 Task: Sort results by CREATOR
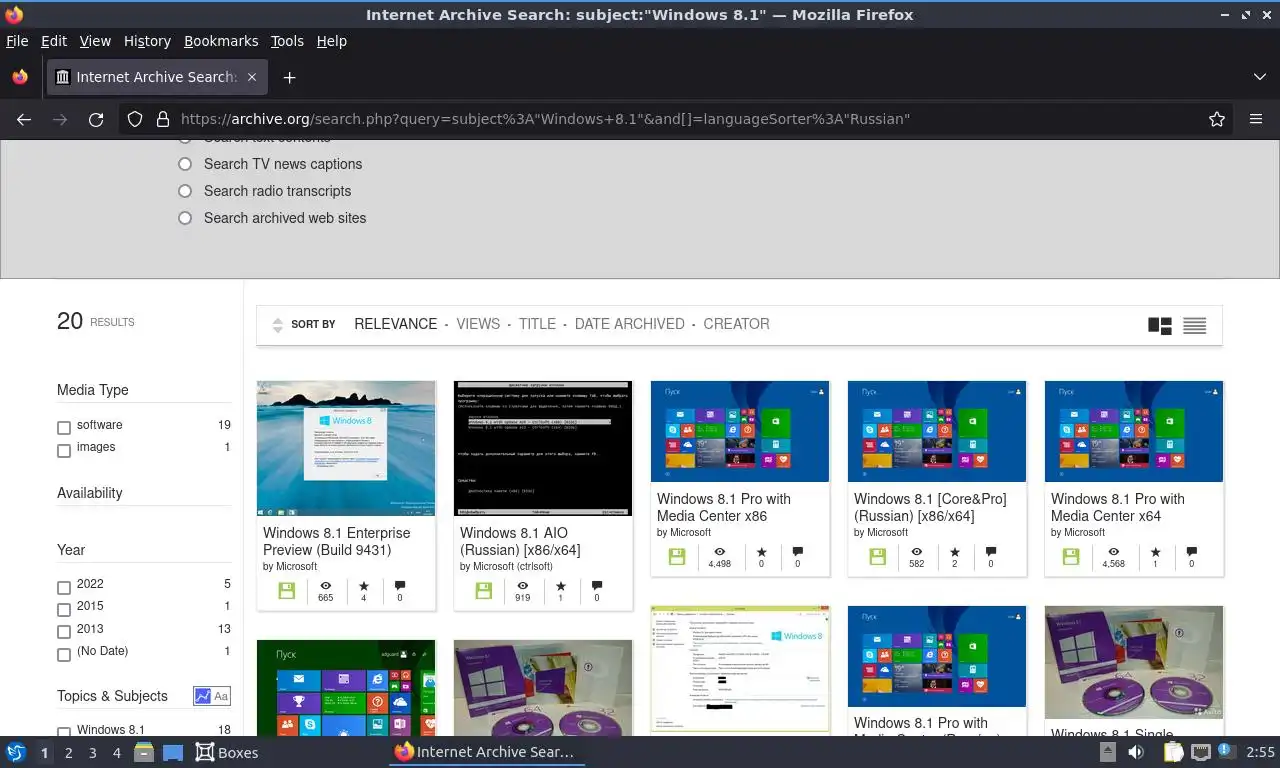tap(736, 324)
